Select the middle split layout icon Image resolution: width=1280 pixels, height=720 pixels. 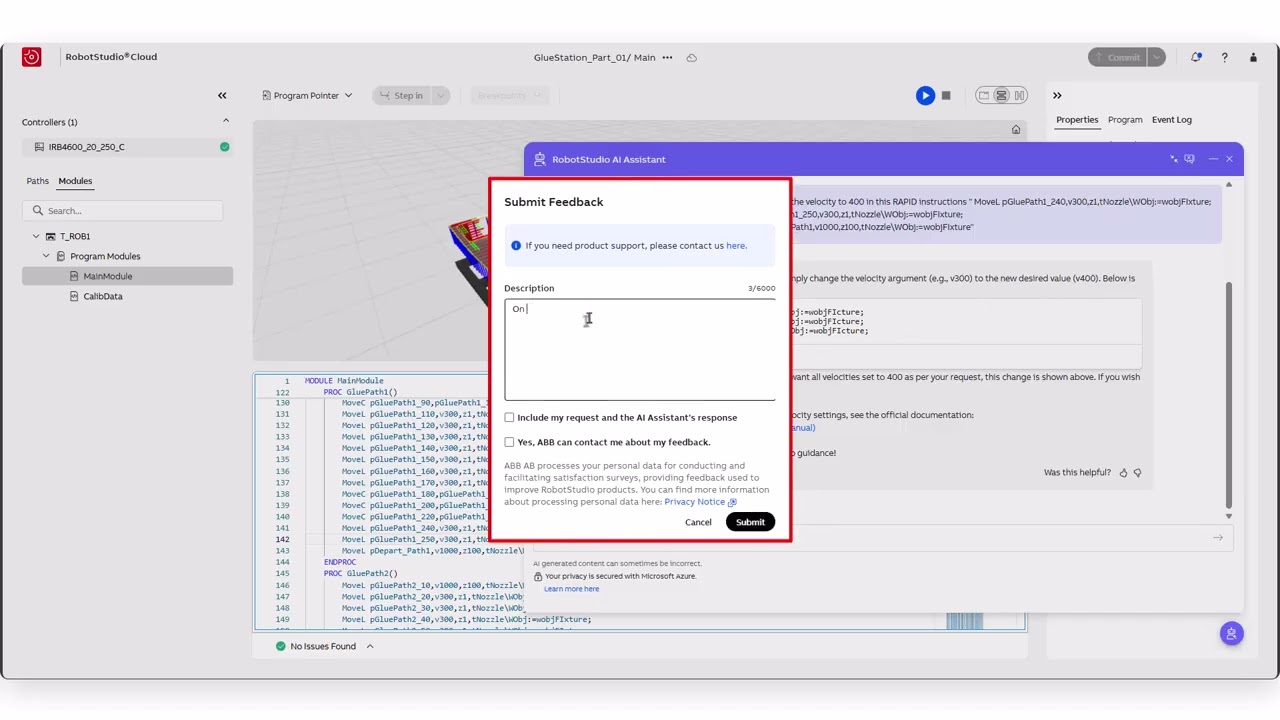click(x=1001, y=95)
